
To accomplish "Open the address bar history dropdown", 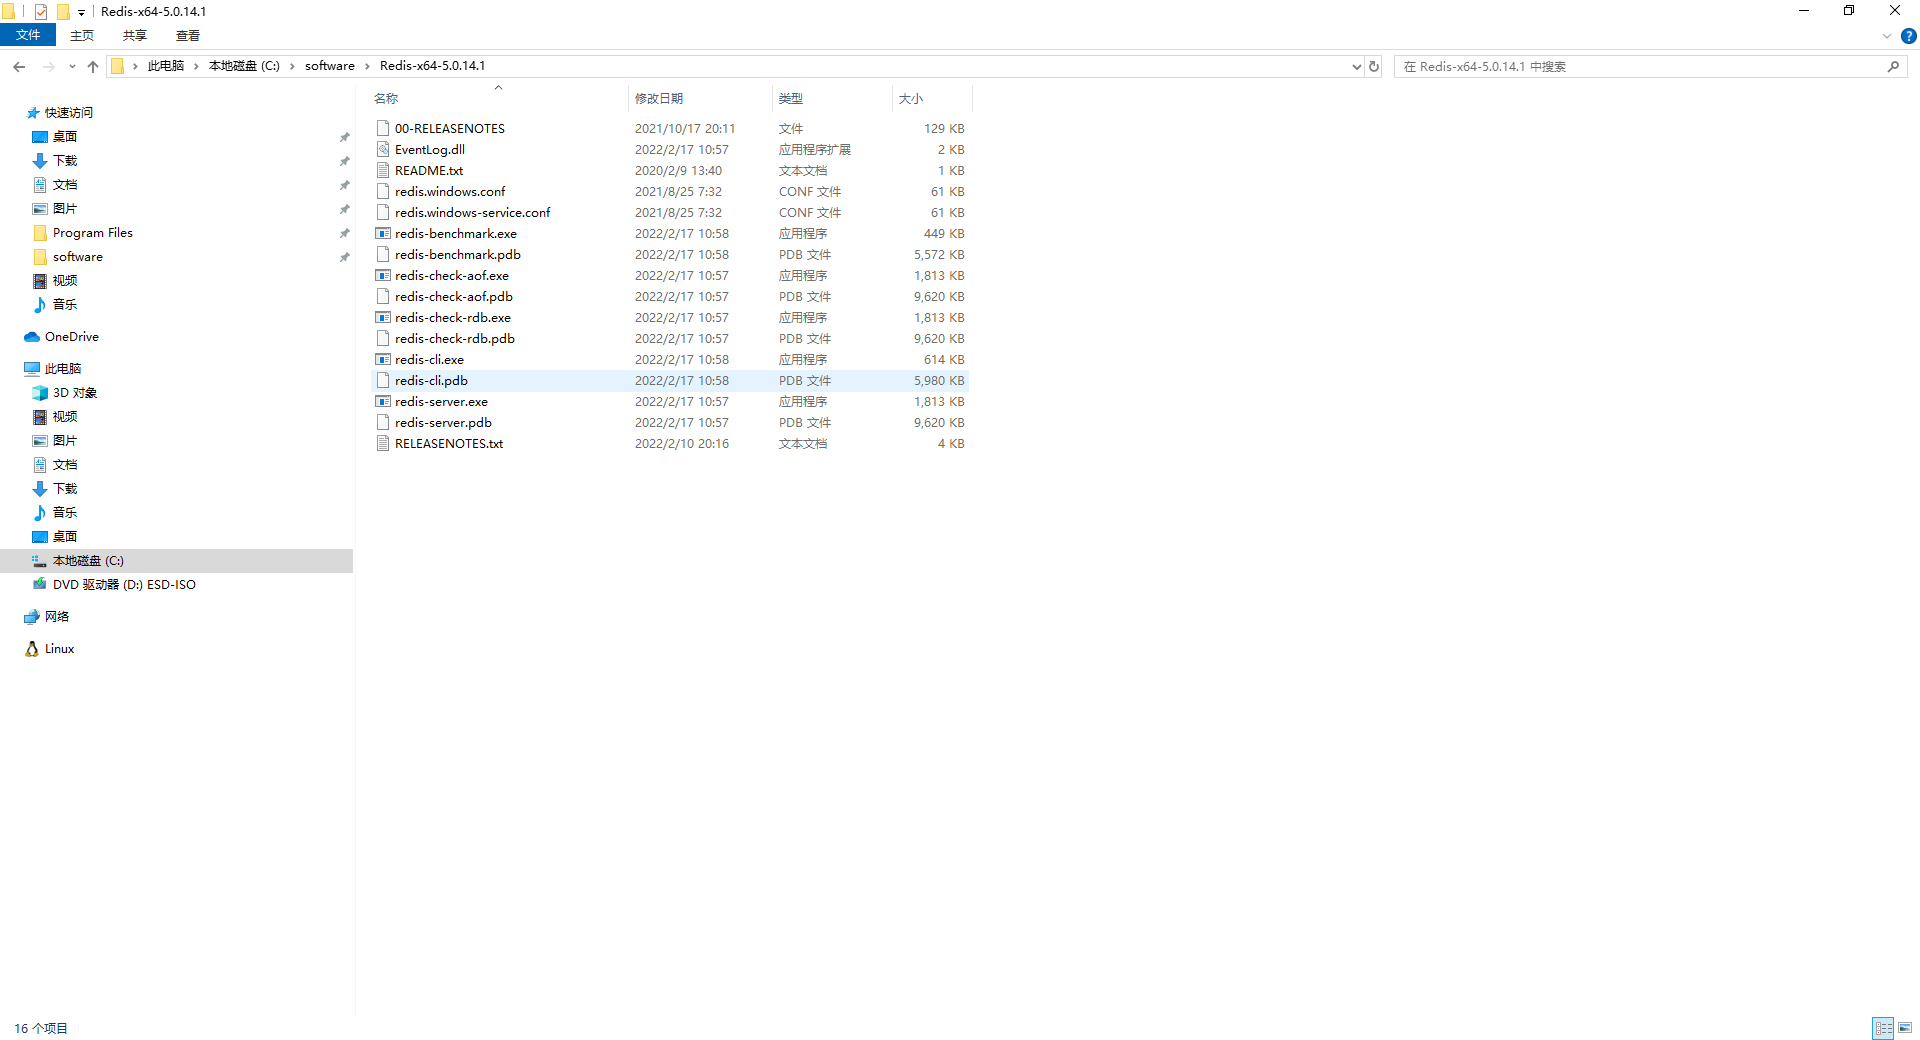I will coord(1356,67).
